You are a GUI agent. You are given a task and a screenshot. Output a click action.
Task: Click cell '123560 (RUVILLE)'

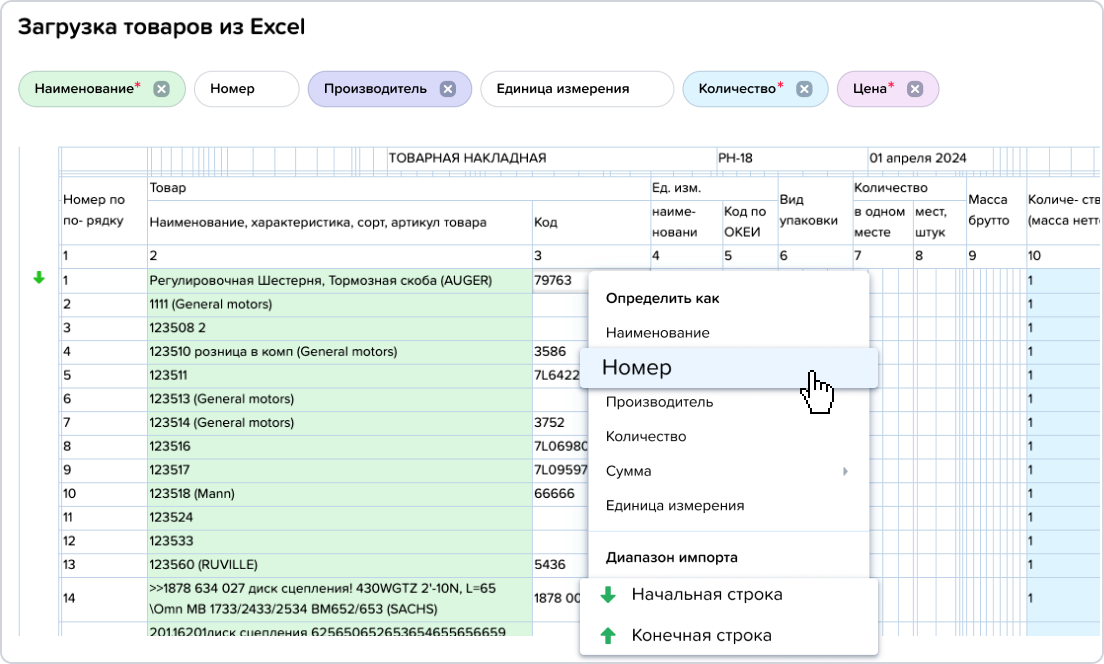[x=339, y=565]
